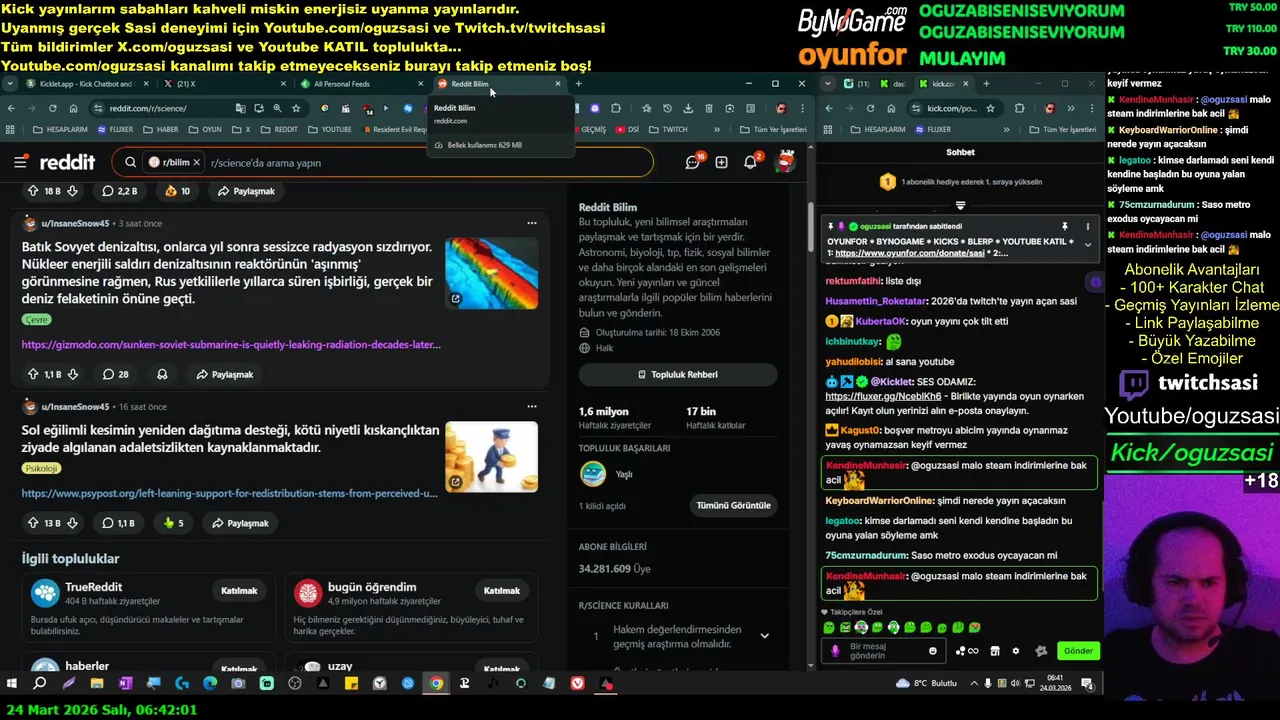Open Topluluk Rehberi button

click(678, 374)
